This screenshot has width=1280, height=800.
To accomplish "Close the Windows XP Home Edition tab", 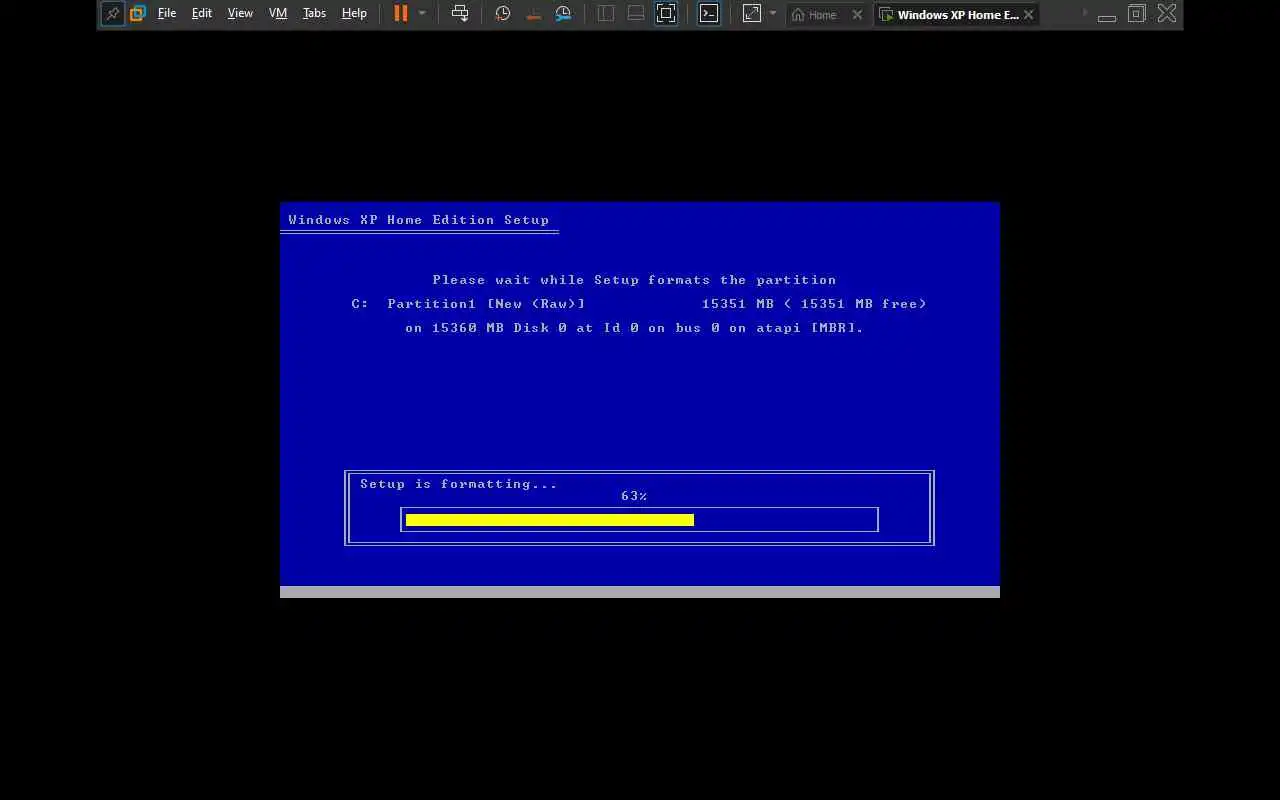I will pyautogui.click(x=1028, y=15).
